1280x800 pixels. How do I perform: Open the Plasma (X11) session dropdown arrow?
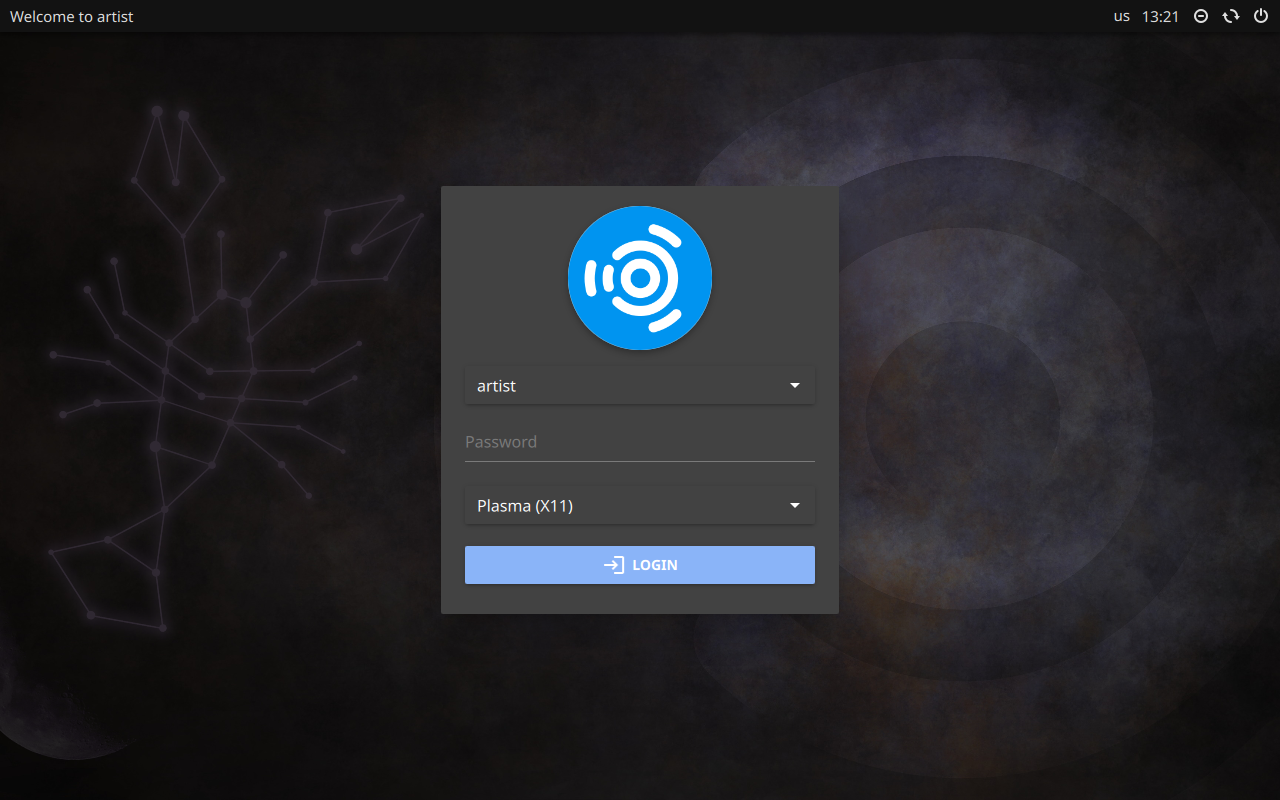[795, 506]
